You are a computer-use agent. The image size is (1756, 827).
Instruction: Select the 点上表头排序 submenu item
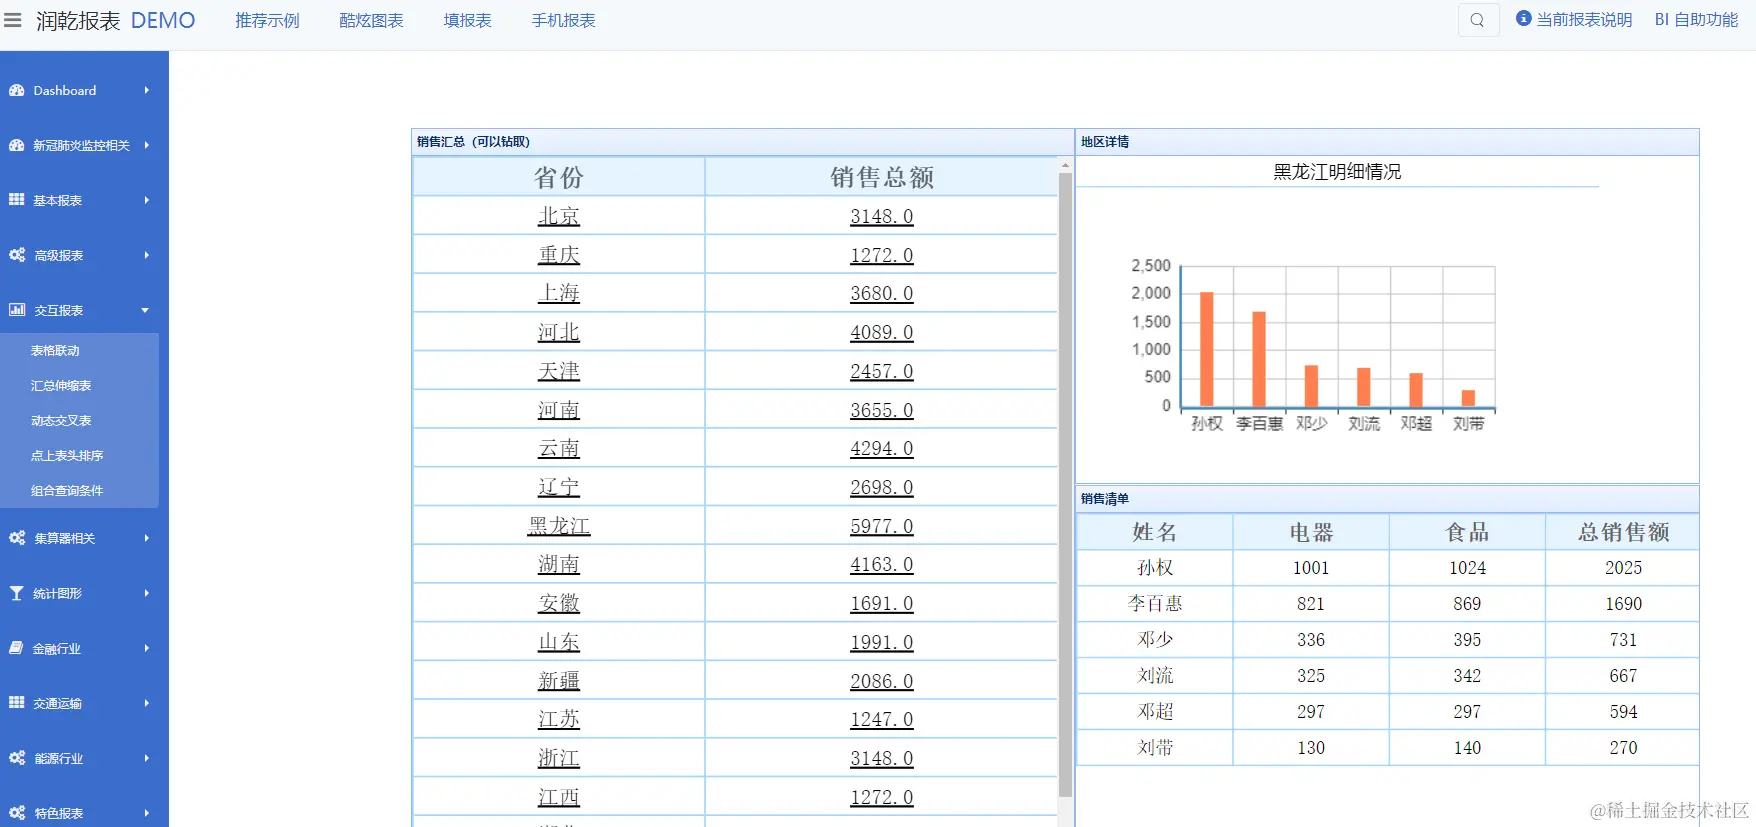point(67,456)
